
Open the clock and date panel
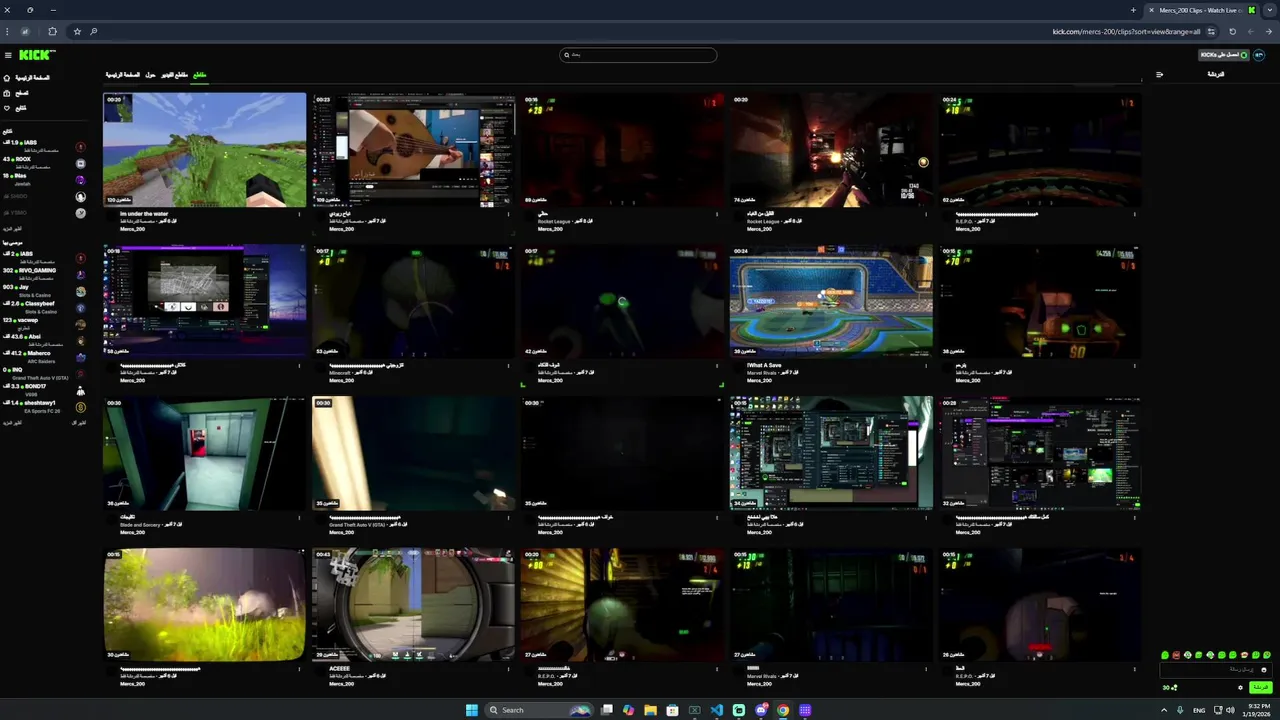1255,710
